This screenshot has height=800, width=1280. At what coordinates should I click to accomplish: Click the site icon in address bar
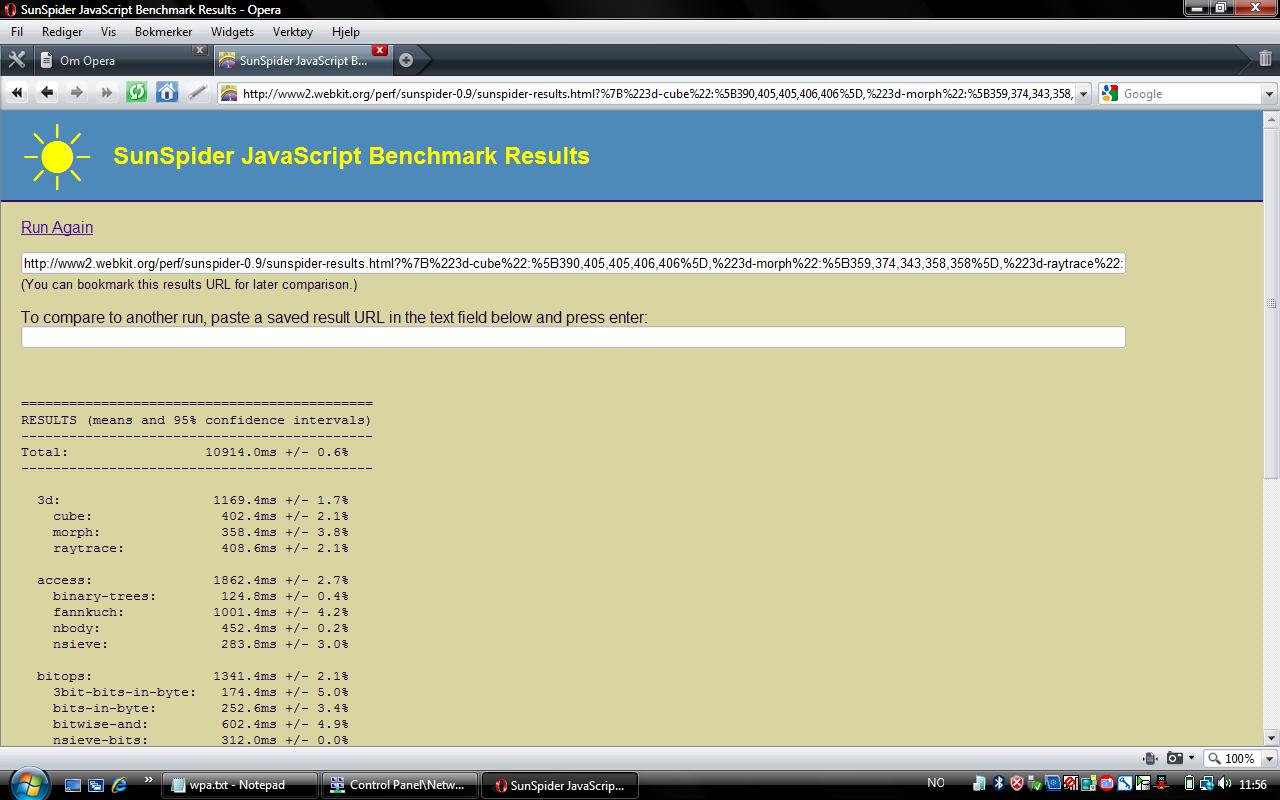(229, 94)
